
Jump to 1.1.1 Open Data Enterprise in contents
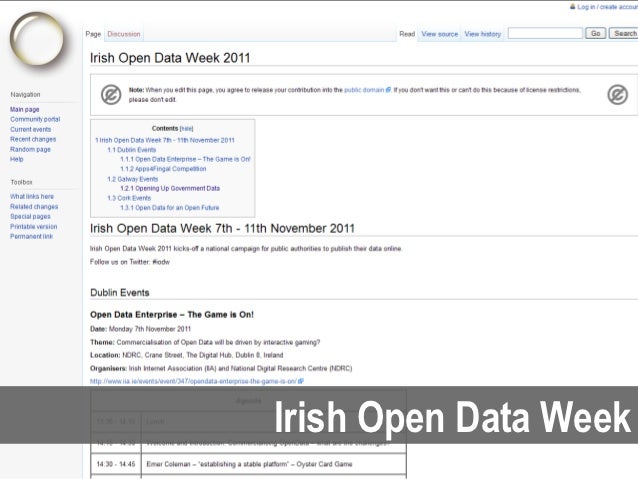[x=185, y=159]
